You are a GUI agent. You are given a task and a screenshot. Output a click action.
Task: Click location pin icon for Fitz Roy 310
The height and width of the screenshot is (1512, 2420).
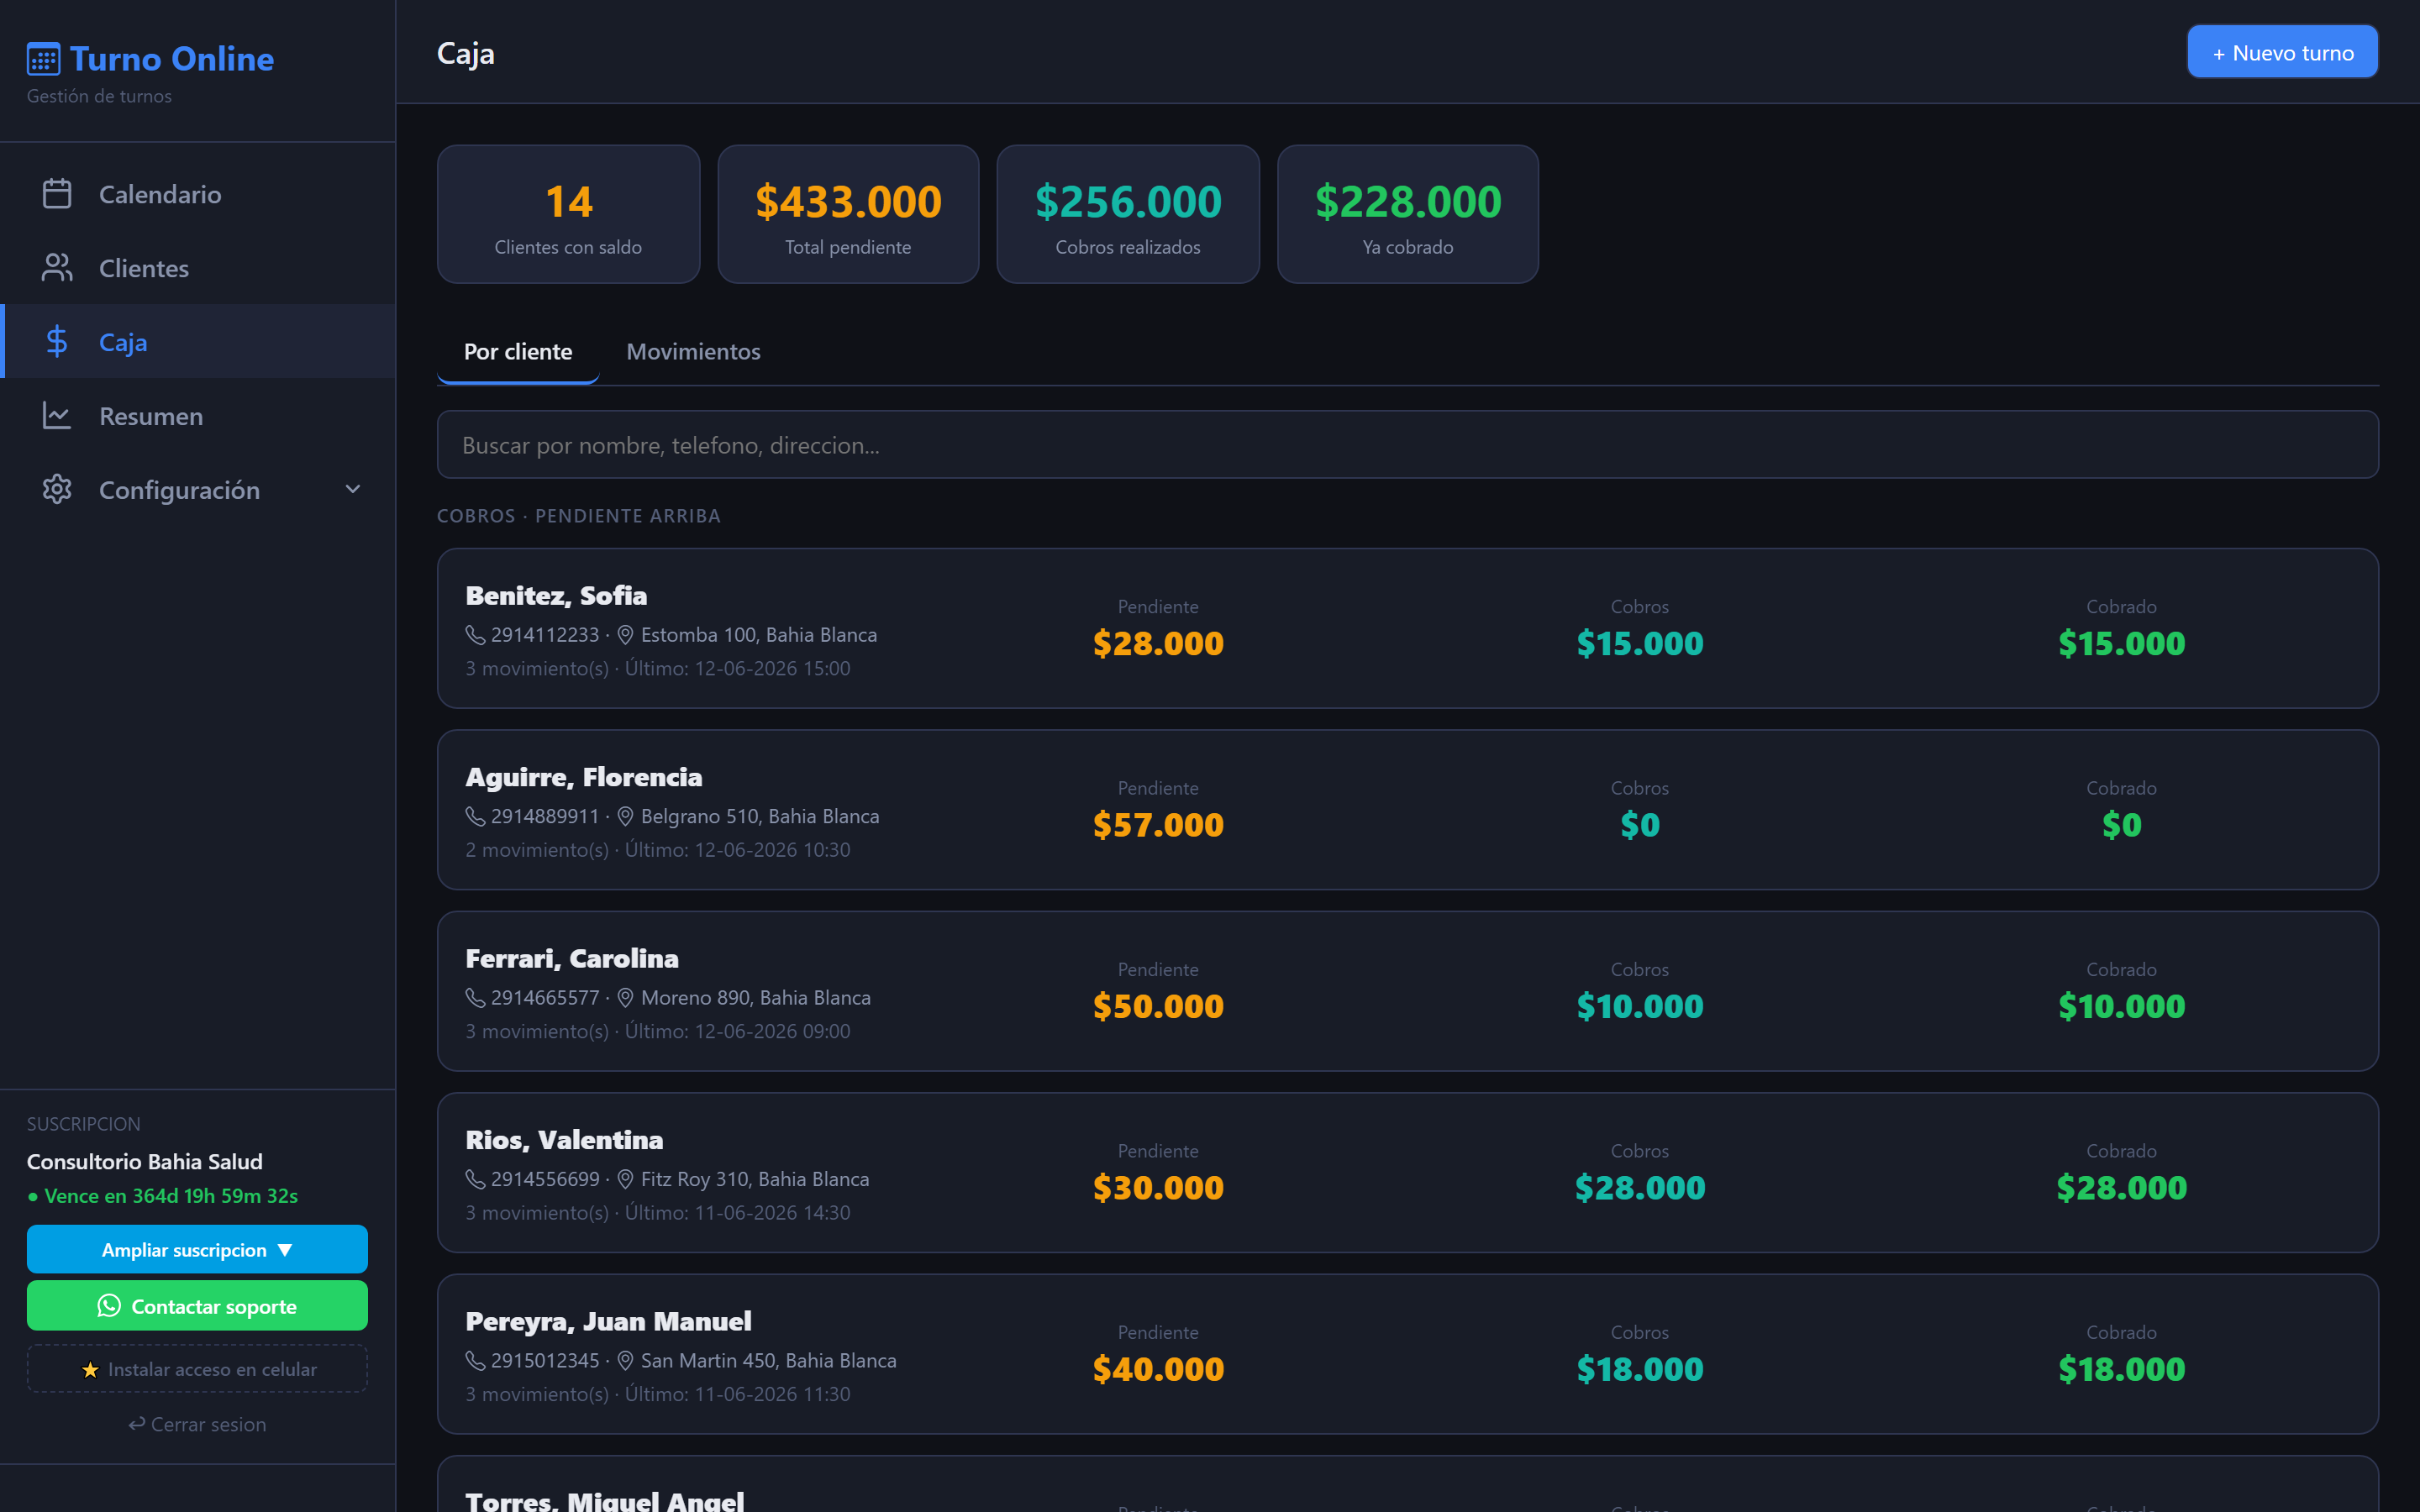[625, 1180]
